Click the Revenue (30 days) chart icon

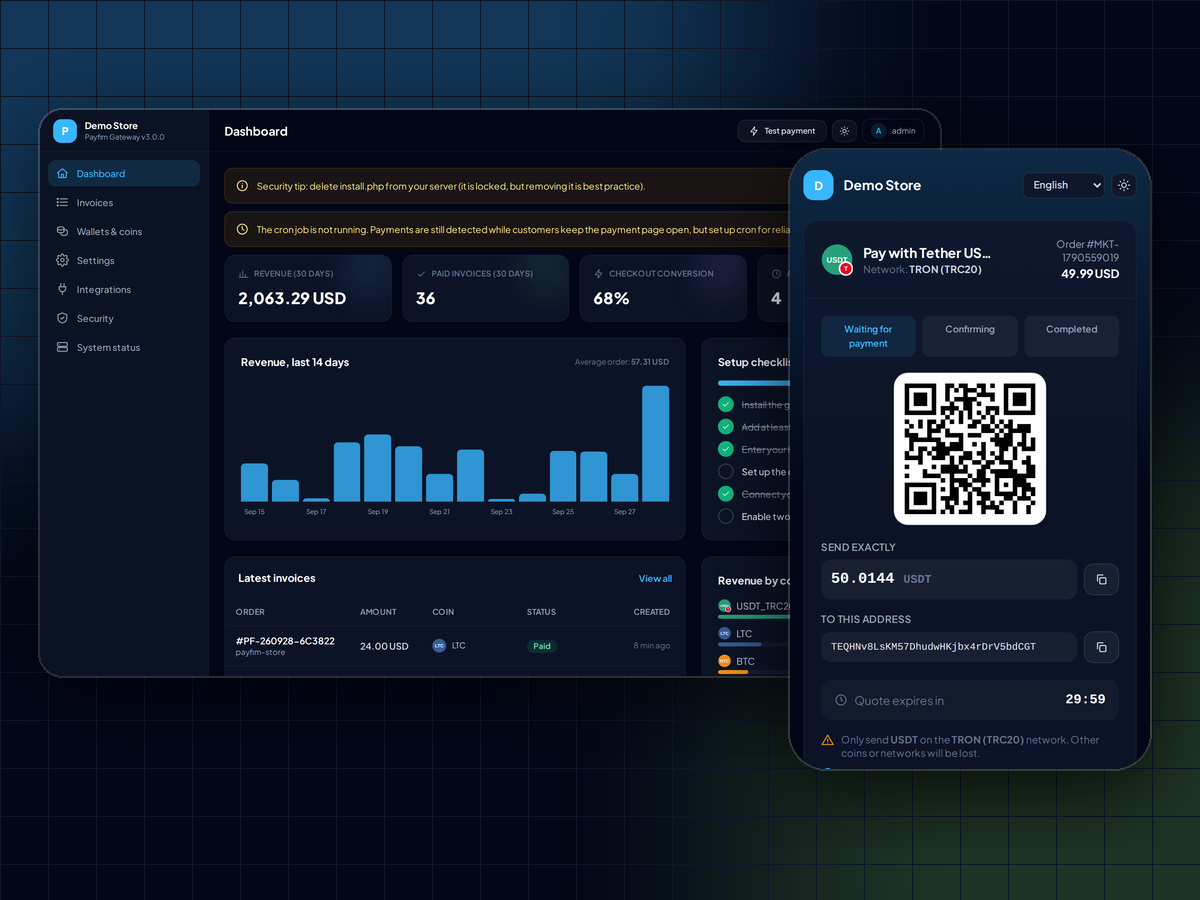[x=243, y=273]
